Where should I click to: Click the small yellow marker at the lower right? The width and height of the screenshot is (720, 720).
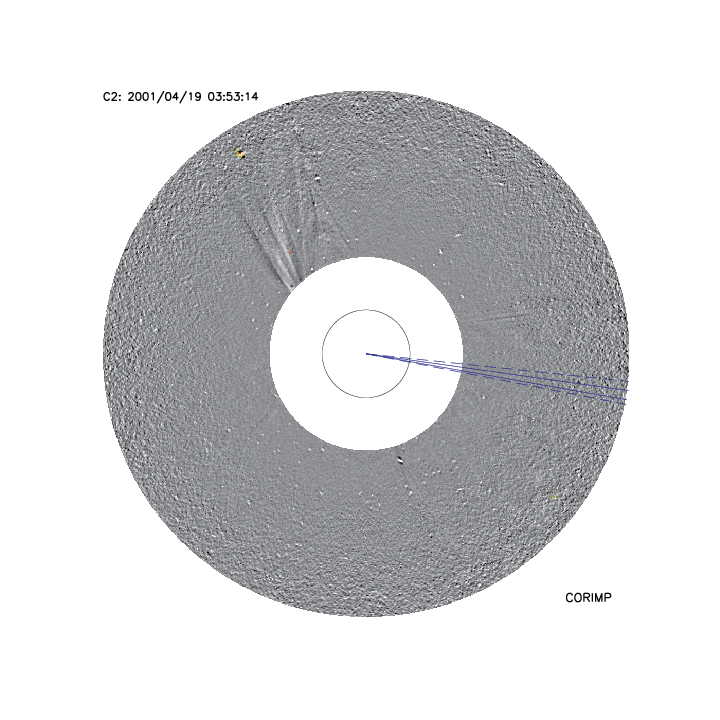tap(555, 497)
